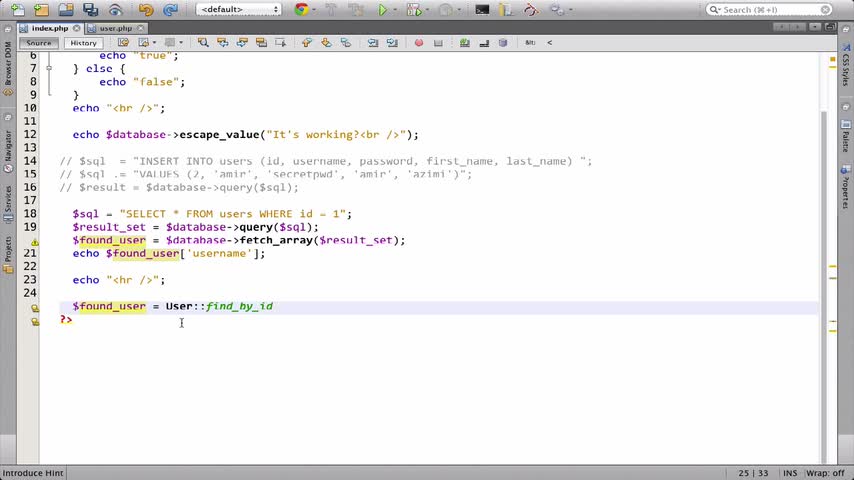The width and height of the screenshot is (854, 480).
Task: Open the search options magnifier dropdown
Action: click(x=715, y=9)
